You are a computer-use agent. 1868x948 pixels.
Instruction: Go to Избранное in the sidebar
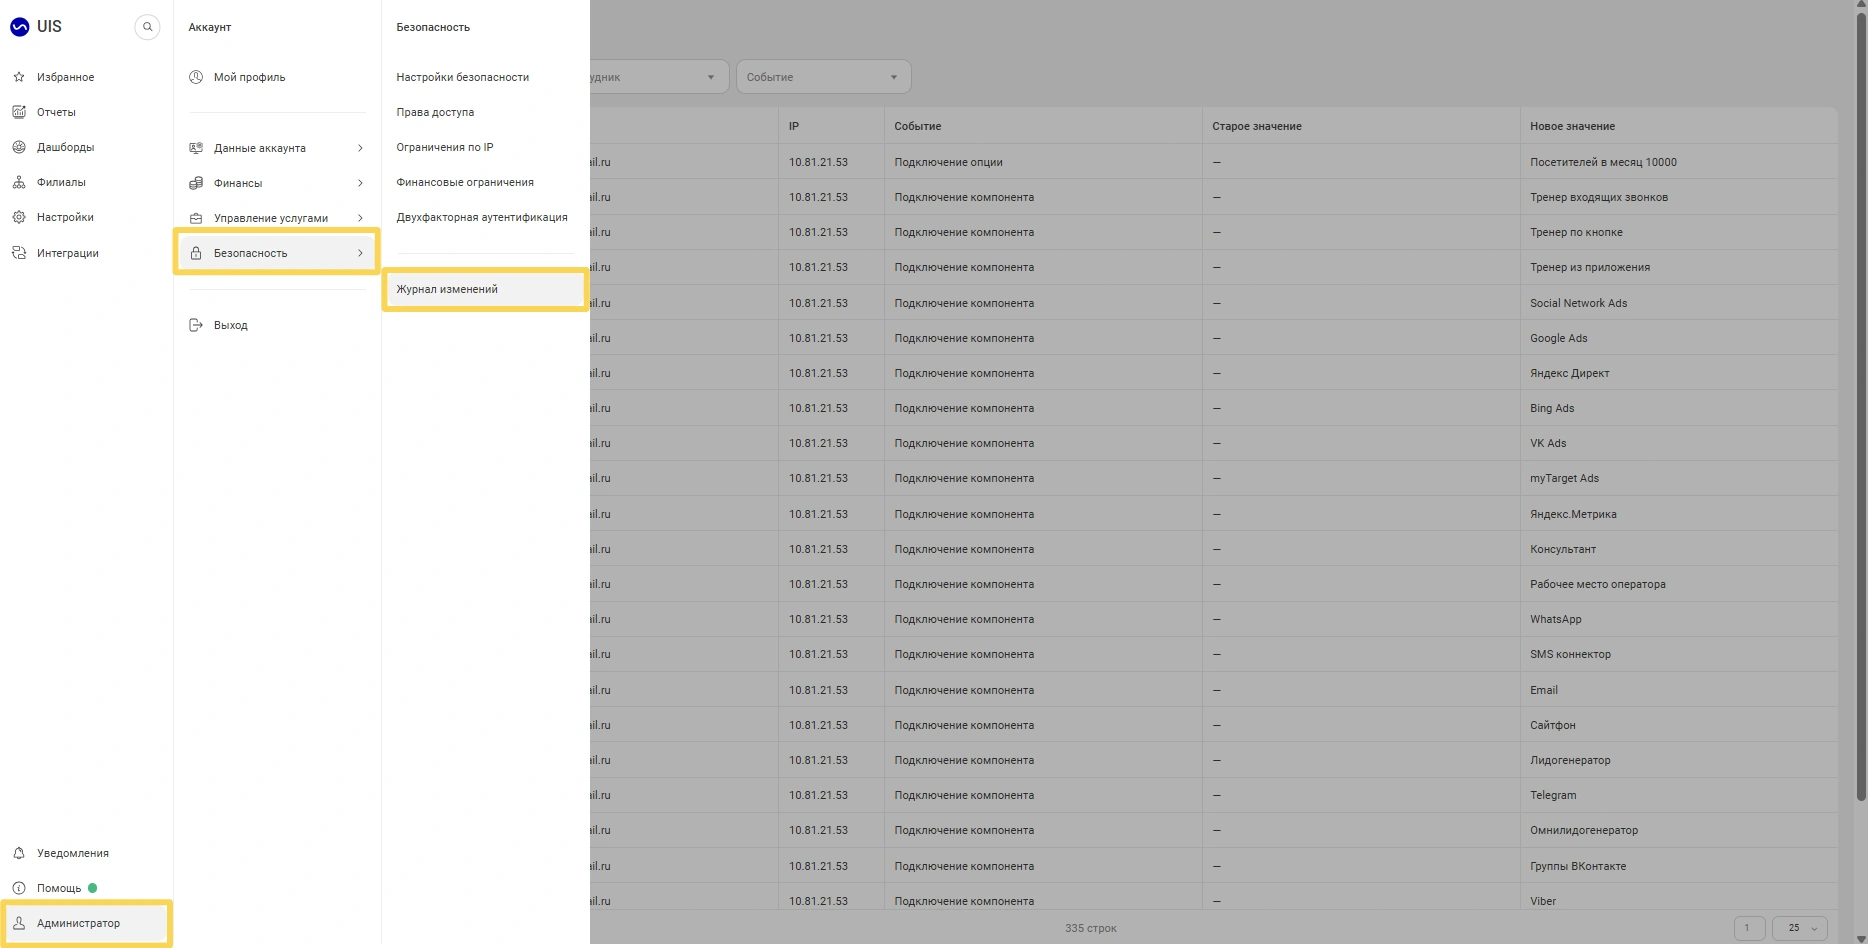pyautogui.click(x=65, y=77)
